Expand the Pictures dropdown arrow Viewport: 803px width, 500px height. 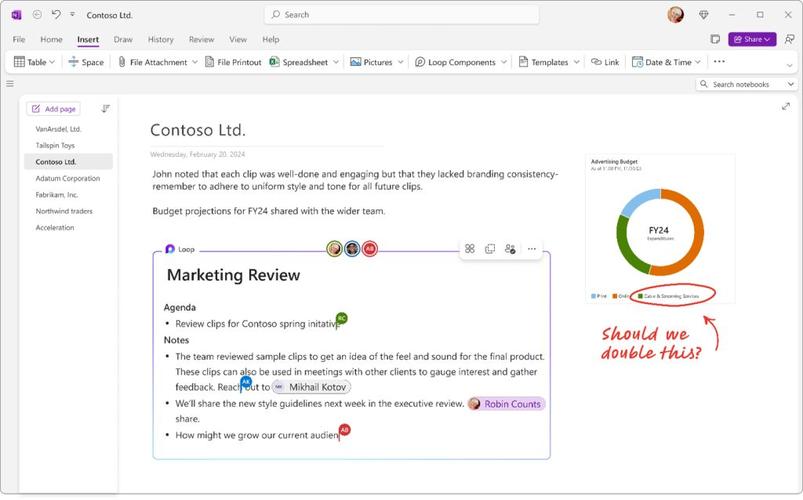pos(400,62)
